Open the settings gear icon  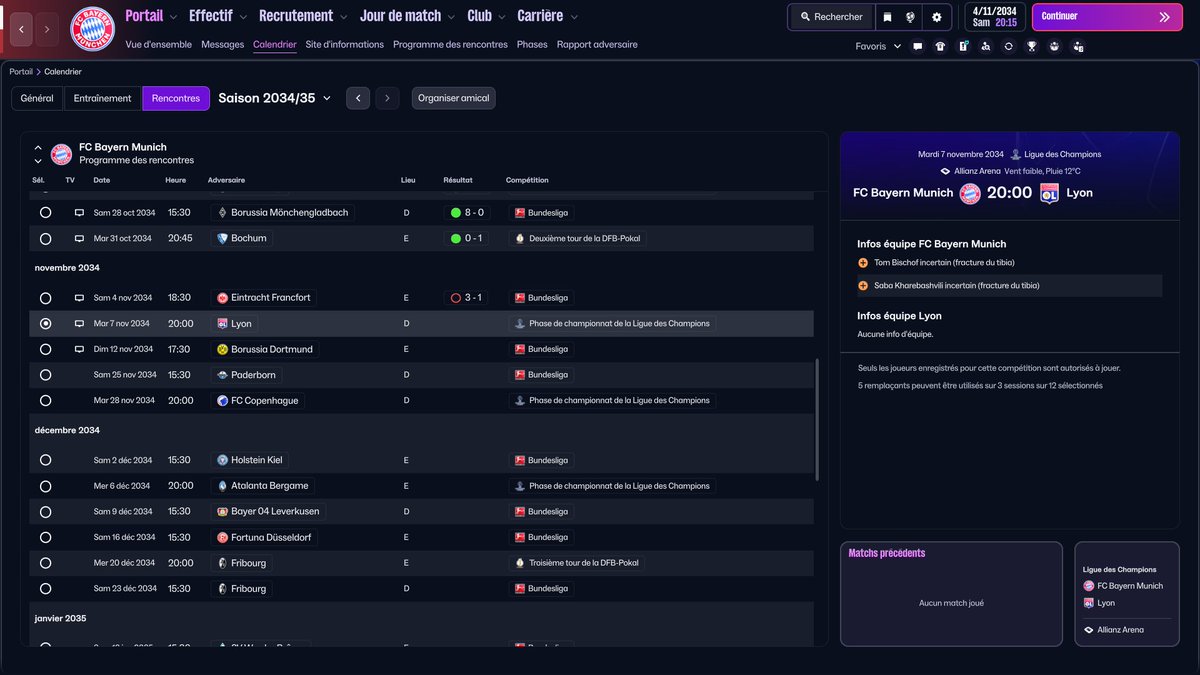937,17
